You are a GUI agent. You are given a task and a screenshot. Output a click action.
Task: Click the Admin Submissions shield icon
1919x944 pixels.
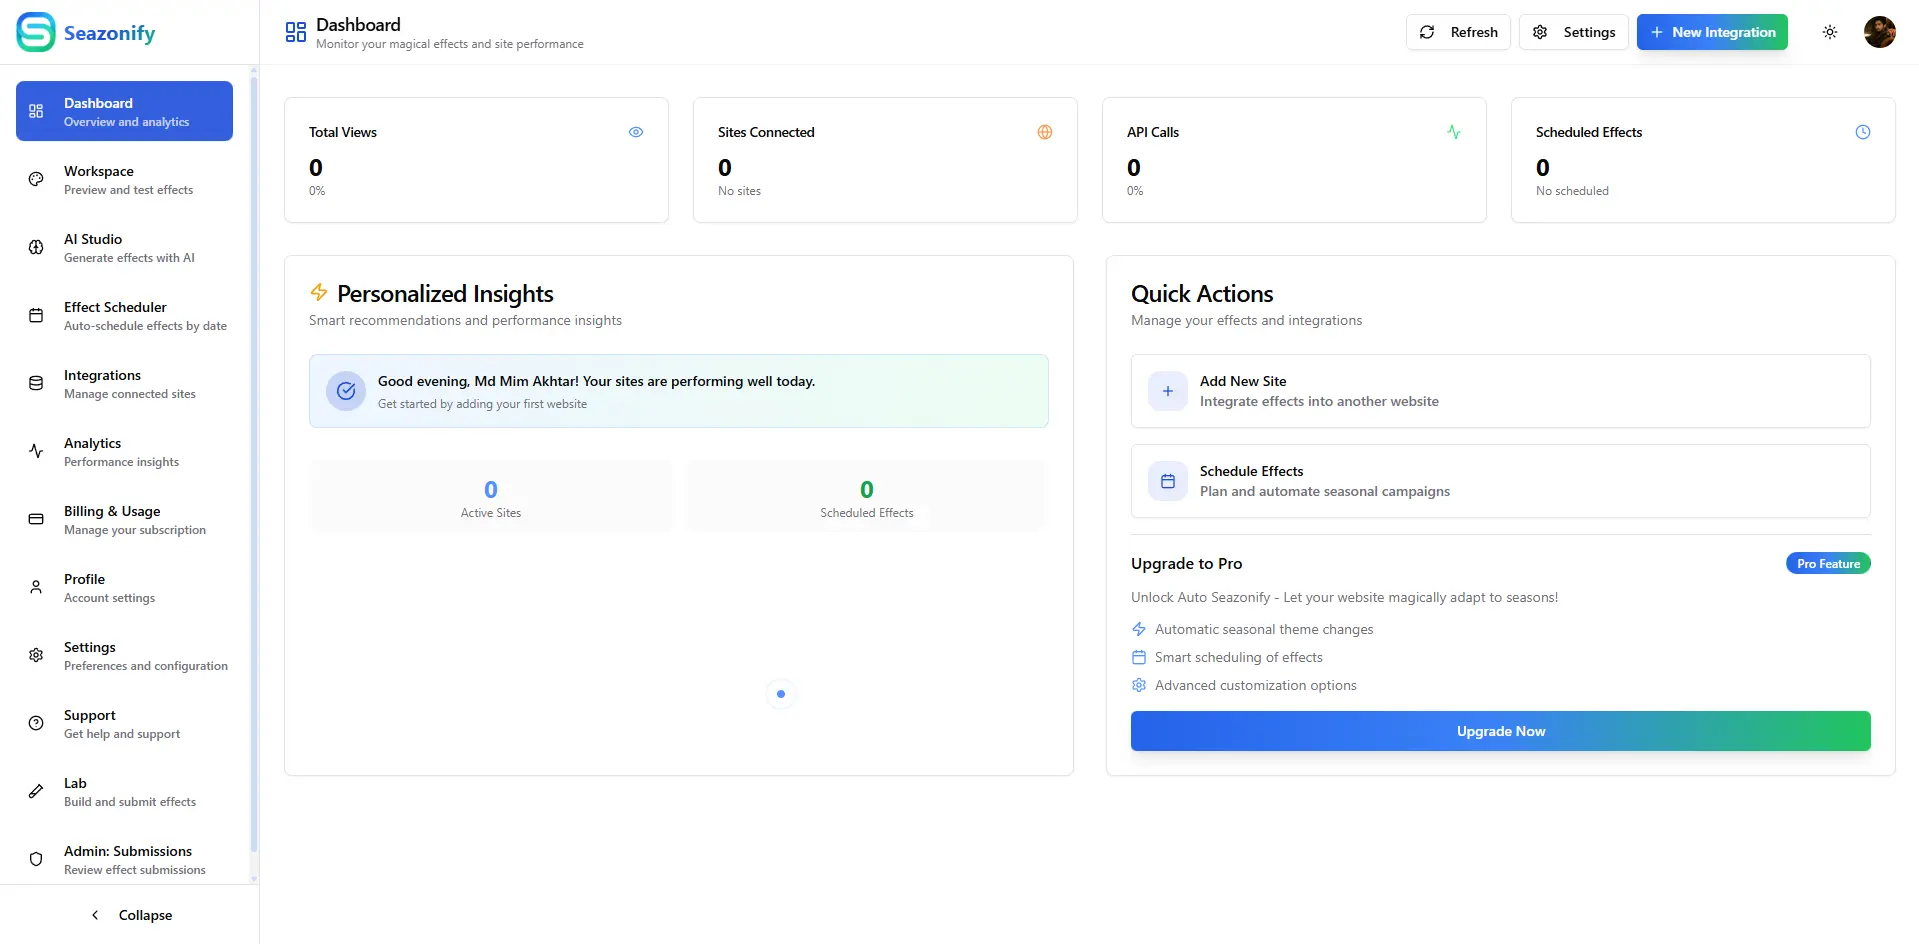[x=36, y=859]
